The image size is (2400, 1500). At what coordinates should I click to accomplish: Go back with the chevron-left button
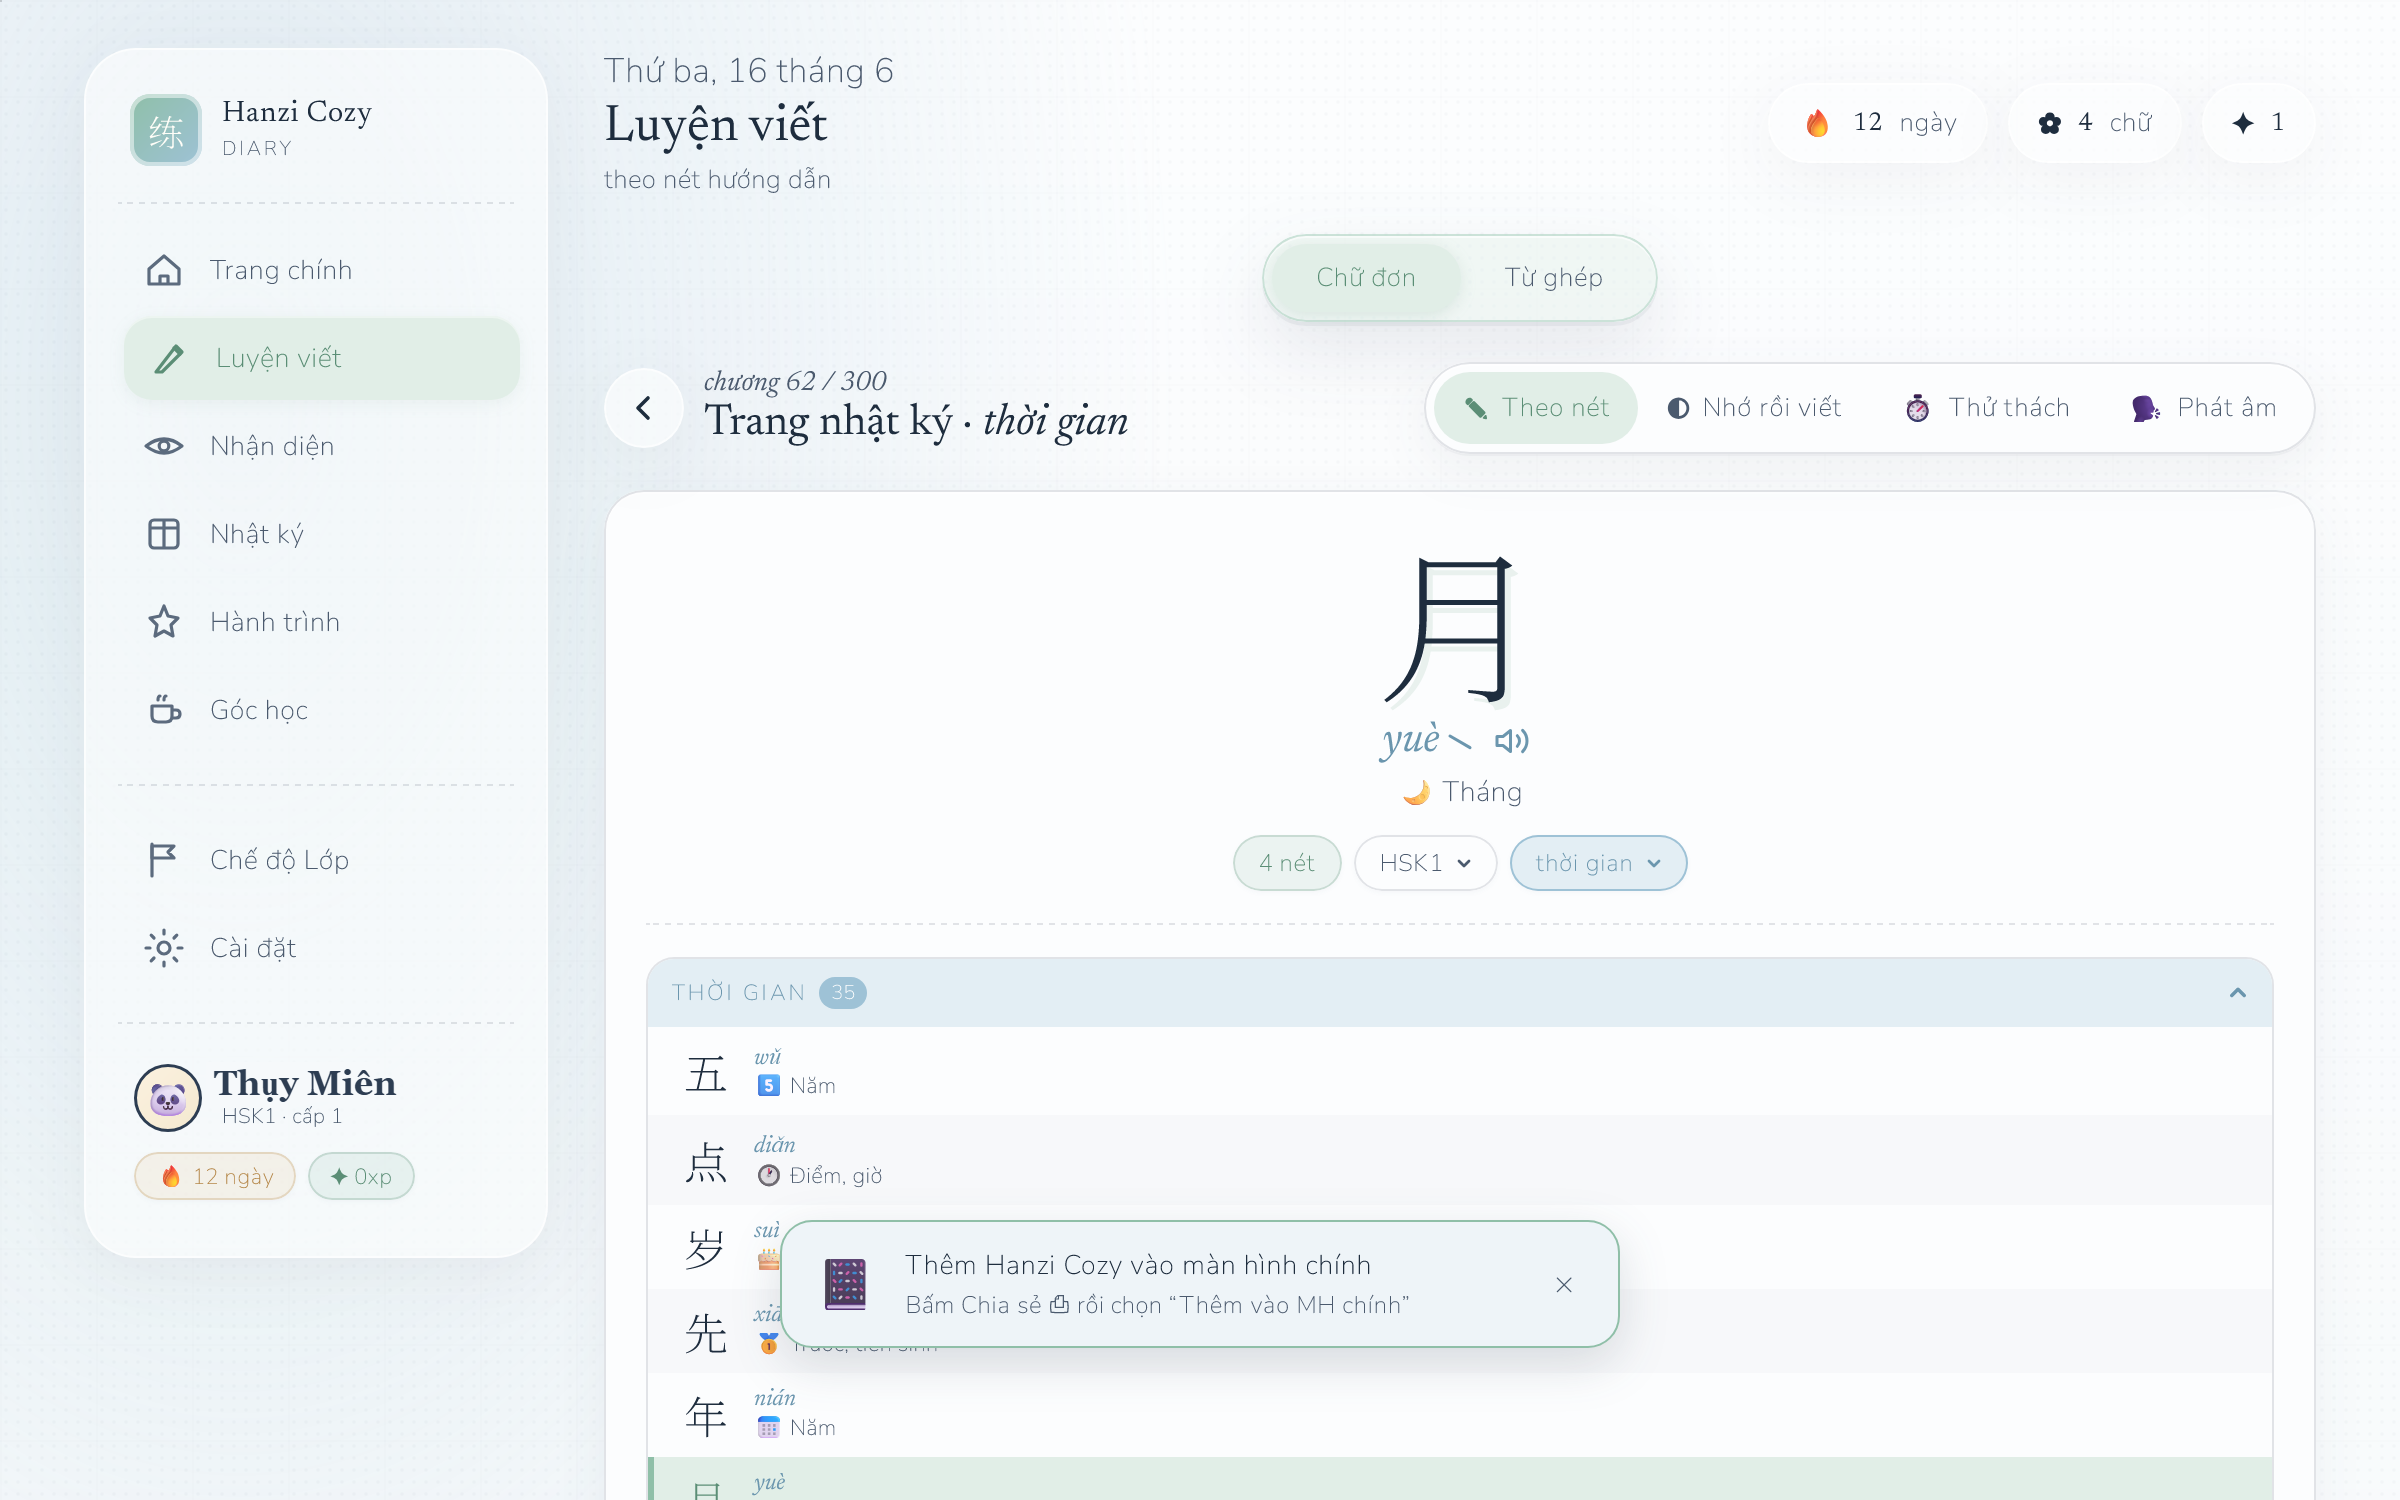(x=644, y=408)
